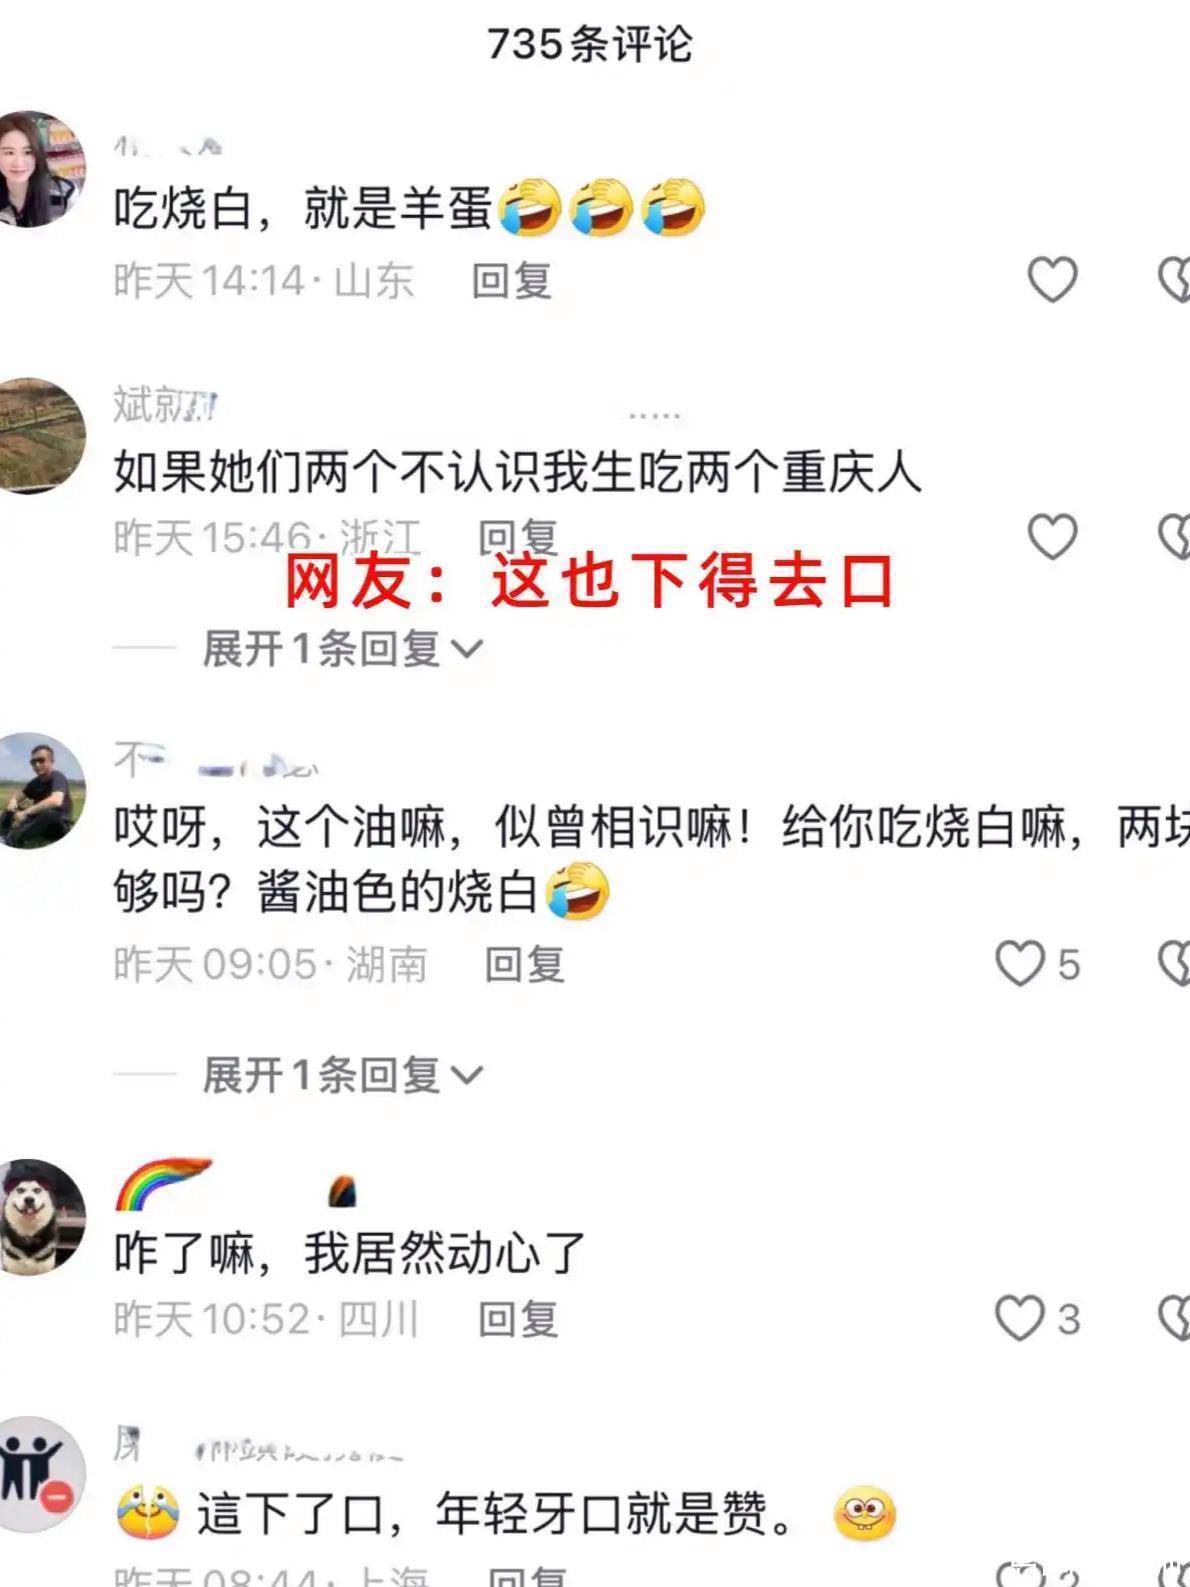The width and height of the screenshot is (1190, 1587).
Task: Reply to the Zhejiang 15:46 comment
Action: tap(518, 536)
